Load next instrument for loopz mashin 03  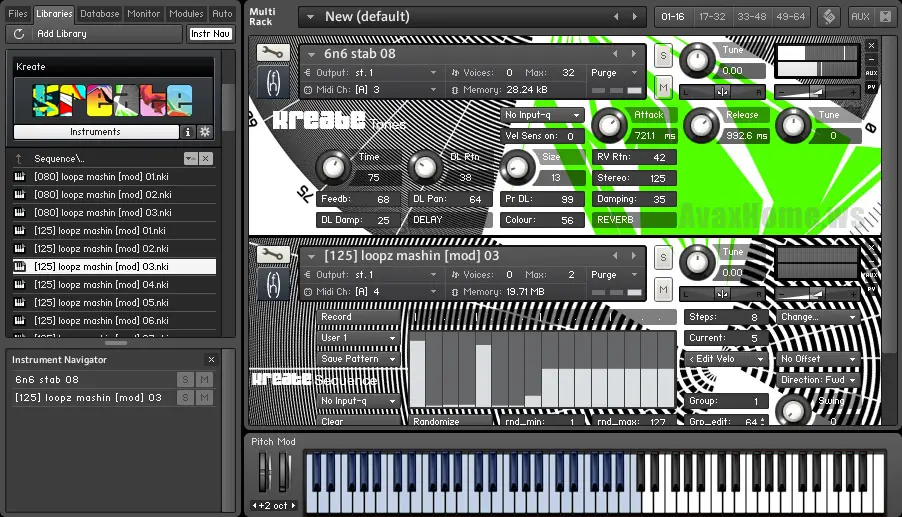click(x=634, y=255)
